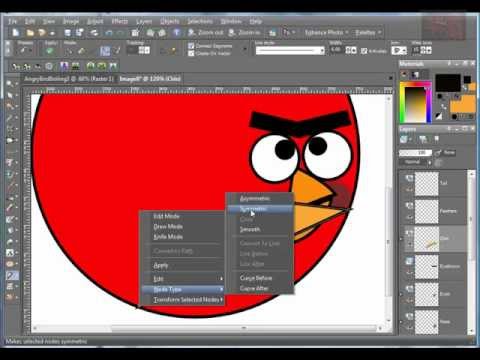Choose Smooth in Node Type submenu

click(x=259, y=230)
